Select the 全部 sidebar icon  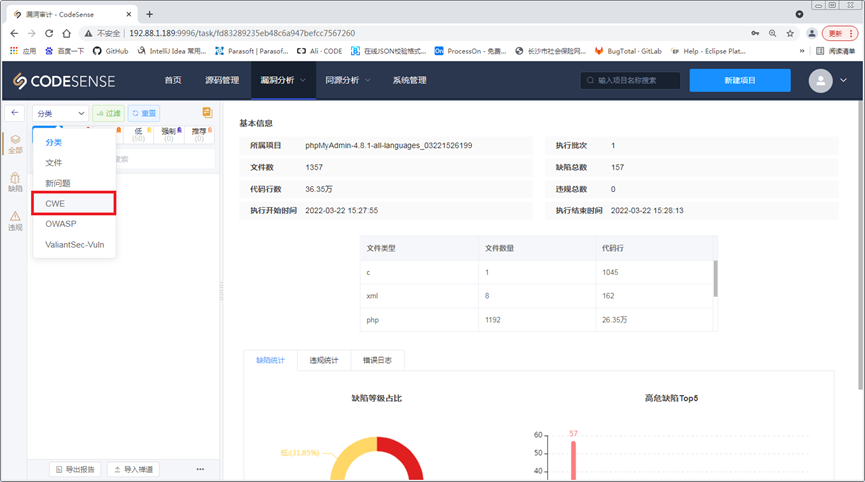15,144
